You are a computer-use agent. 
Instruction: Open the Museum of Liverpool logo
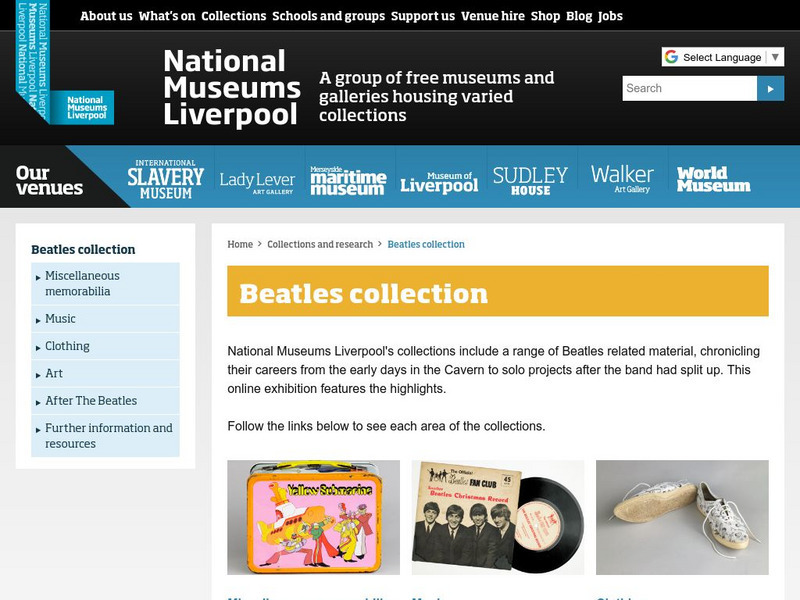point(439,182)
